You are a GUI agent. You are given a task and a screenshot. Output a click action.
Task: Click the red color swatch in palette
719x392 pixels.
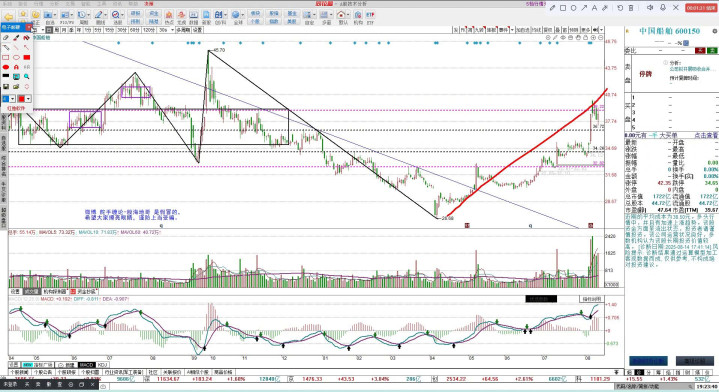click(21, 99)
